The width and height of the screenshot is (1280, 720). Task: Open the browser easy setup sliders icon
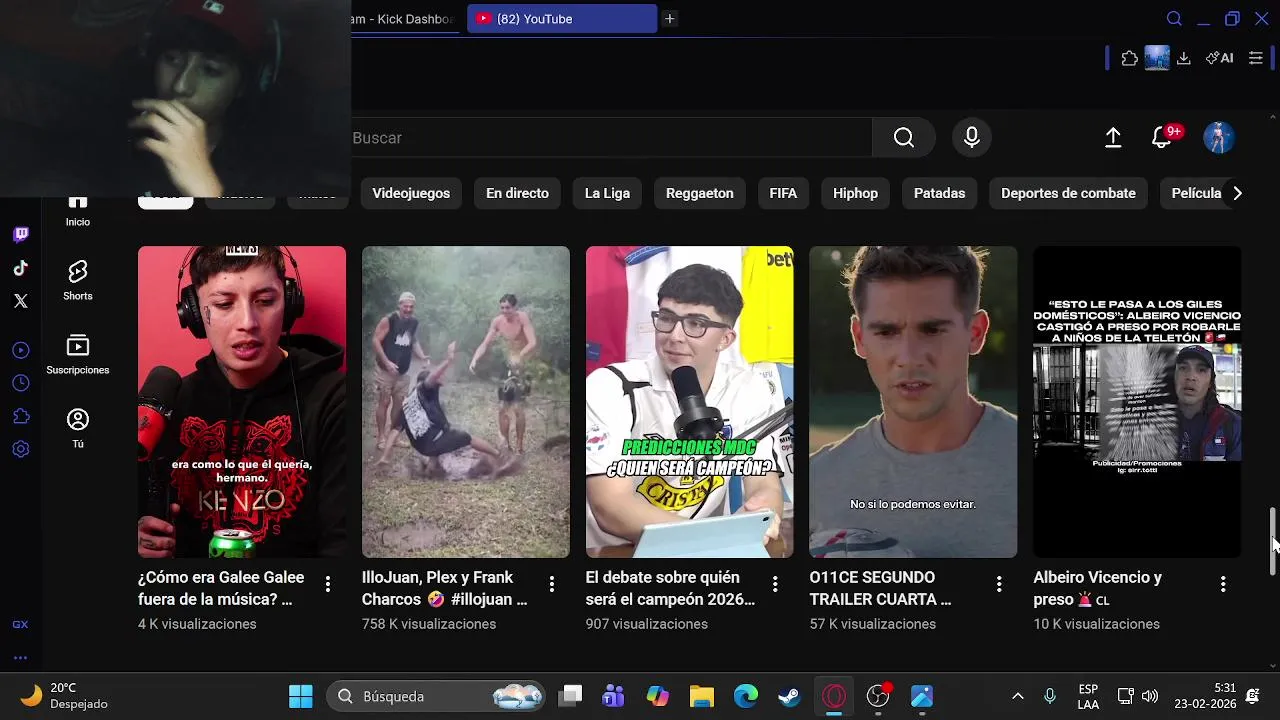(1256, 58)
